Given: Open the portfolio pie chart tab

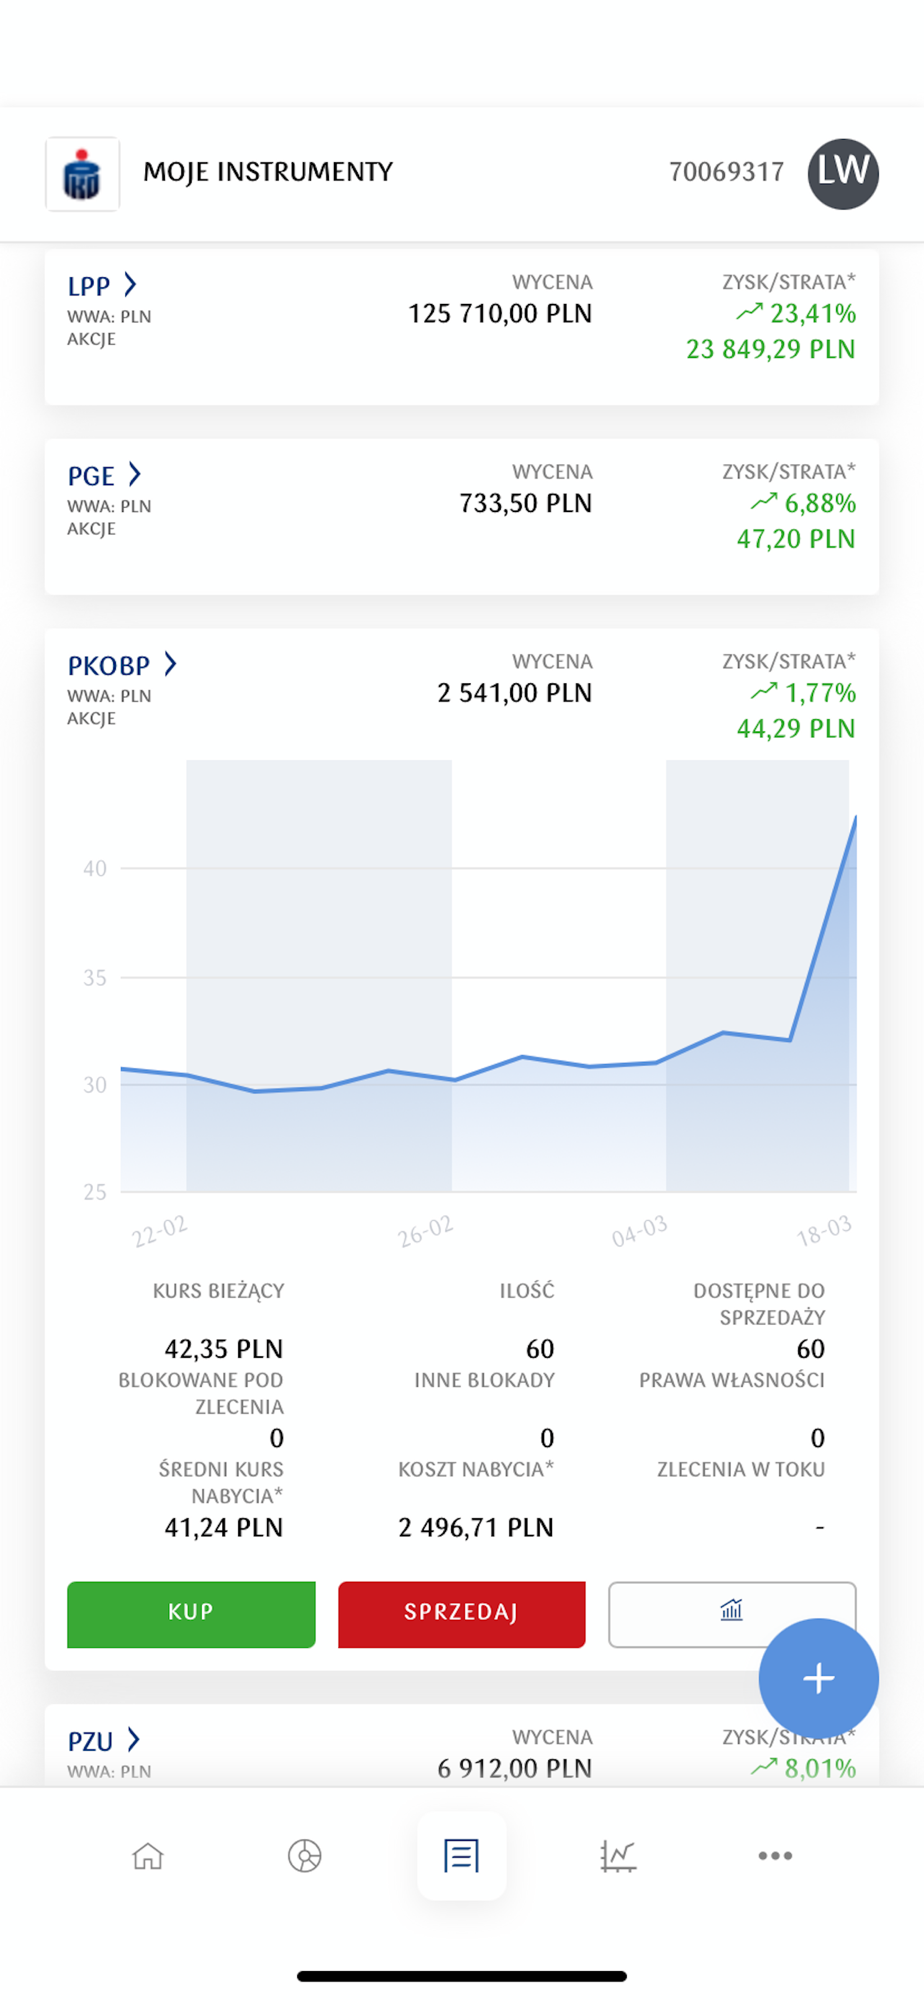Looking at the screenshot, I should click(304, 1856).
